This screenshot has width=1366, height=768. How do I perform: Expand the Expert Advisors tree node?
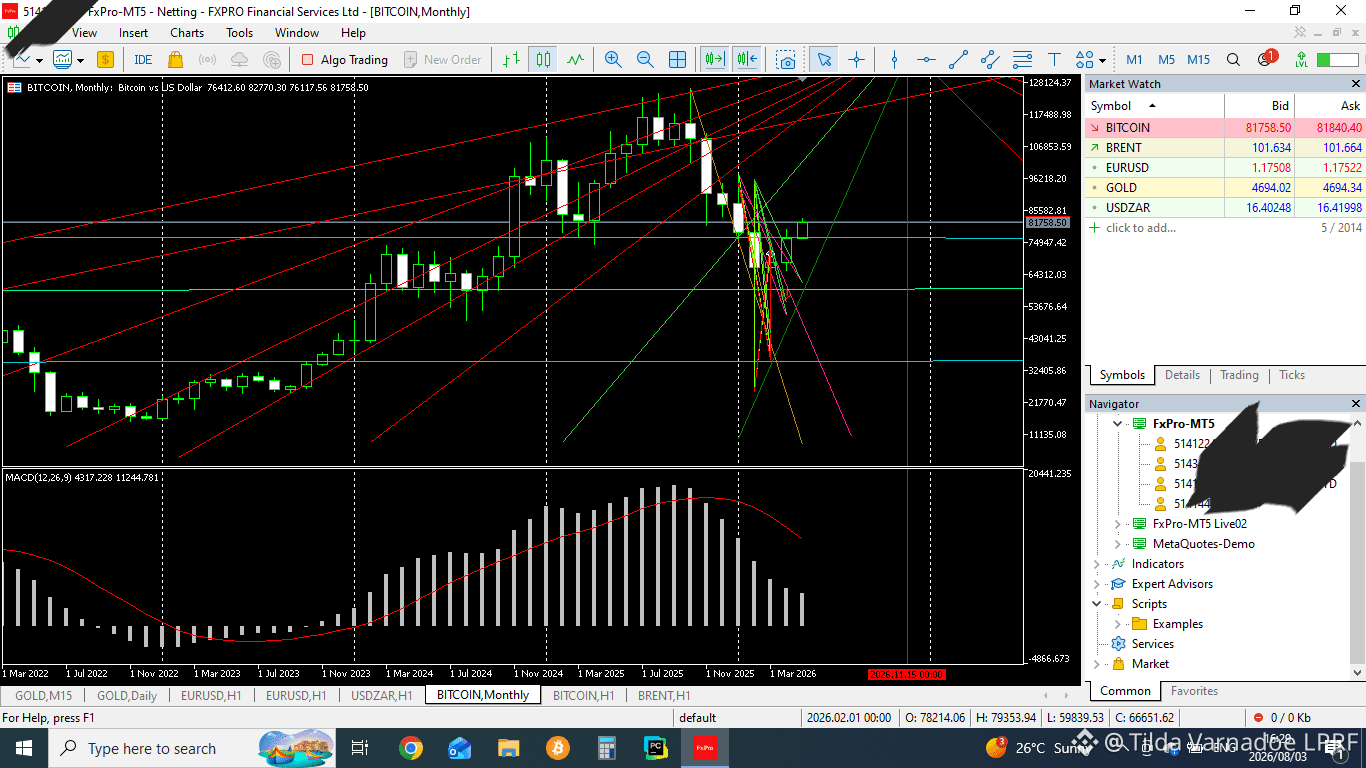(x=1097, y=584)
